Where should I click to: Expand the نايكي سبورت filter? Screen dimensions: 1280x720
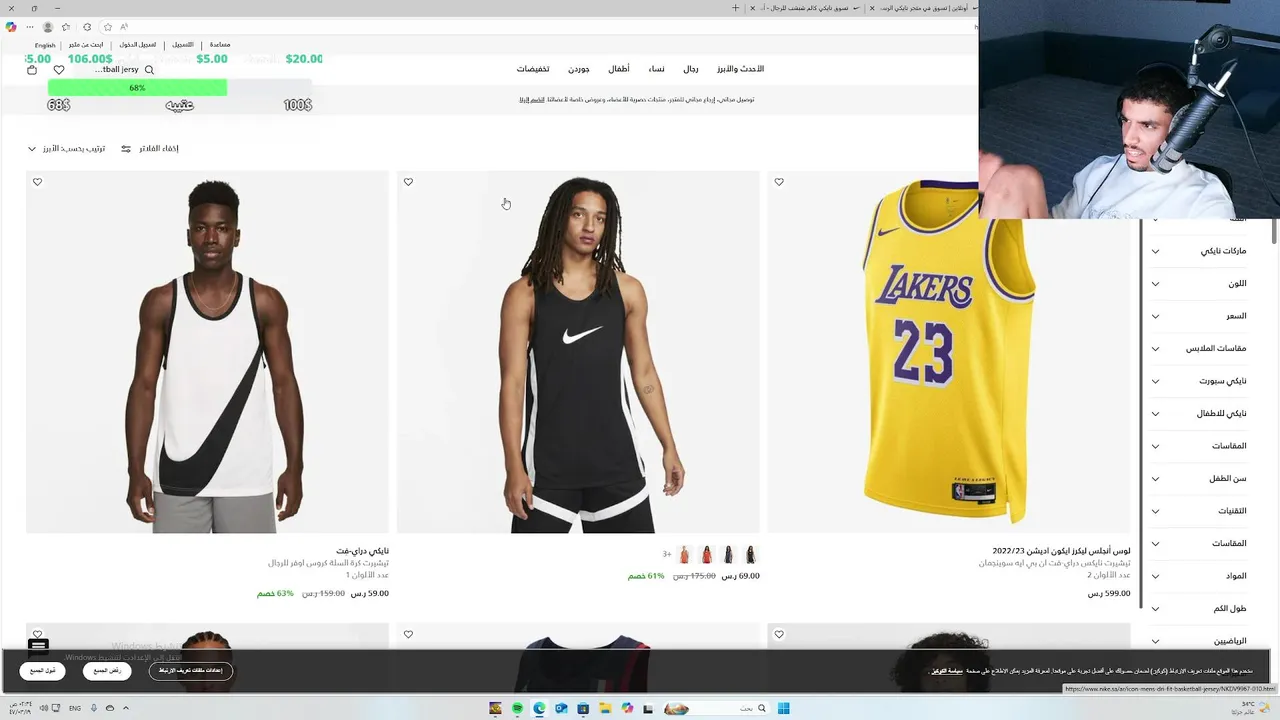point(1199,381)
